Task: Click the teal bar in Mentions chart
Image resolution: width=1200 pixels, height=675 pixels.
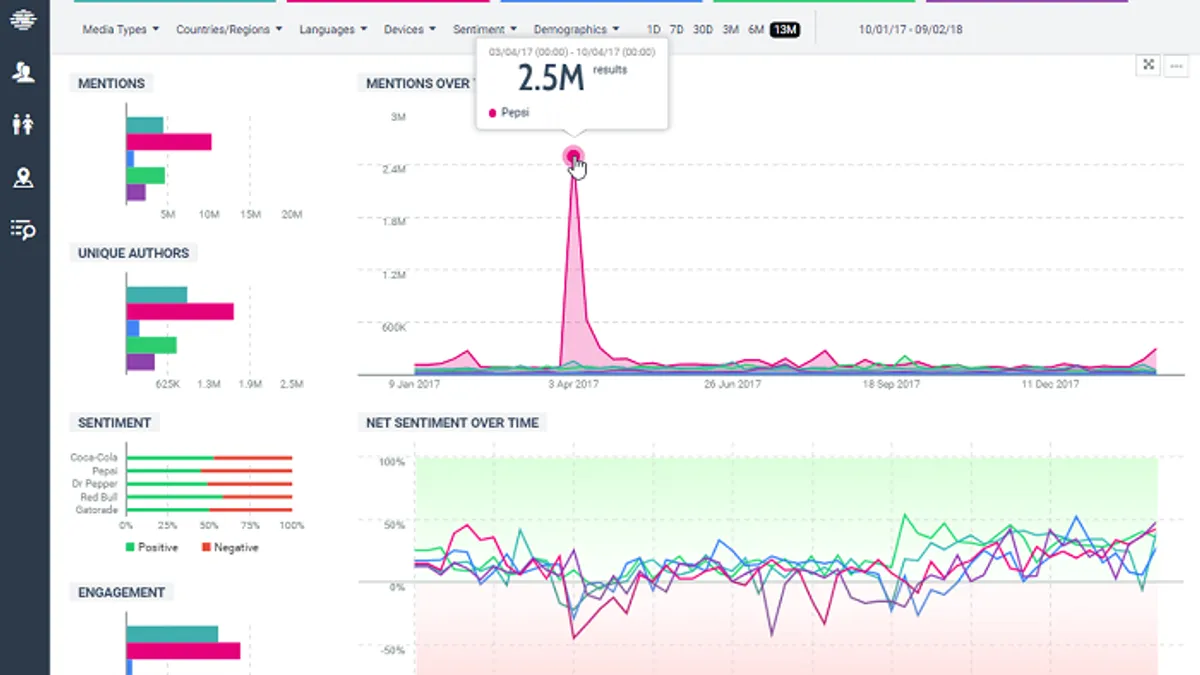Action: click(145, 125)
